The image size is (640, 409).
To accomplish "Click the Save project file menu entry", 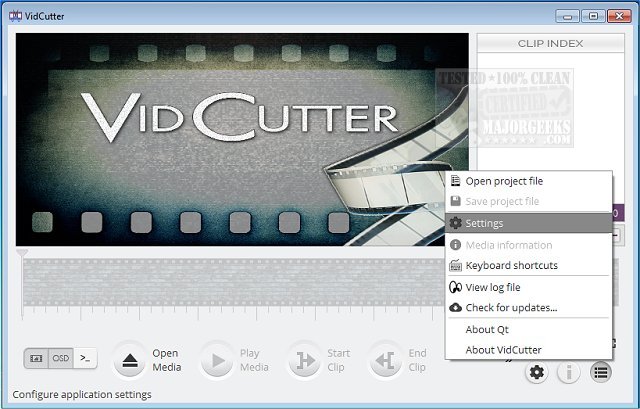I will (529, 201).
